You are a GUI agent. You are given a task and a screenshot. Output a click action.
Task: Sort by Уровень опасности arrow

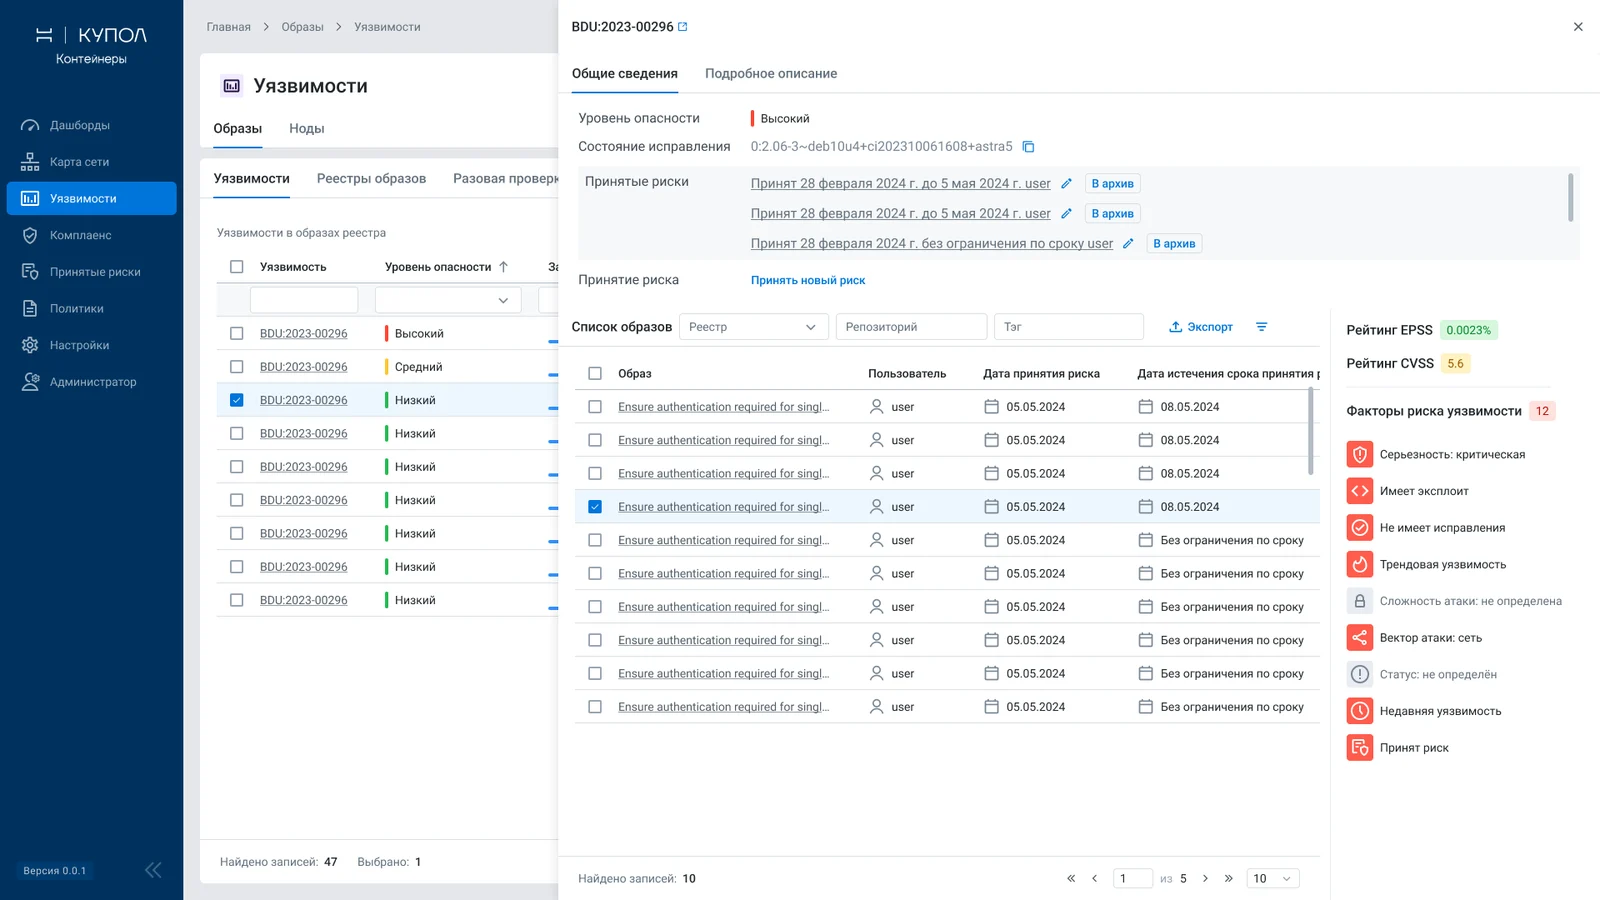pos(504,267)
